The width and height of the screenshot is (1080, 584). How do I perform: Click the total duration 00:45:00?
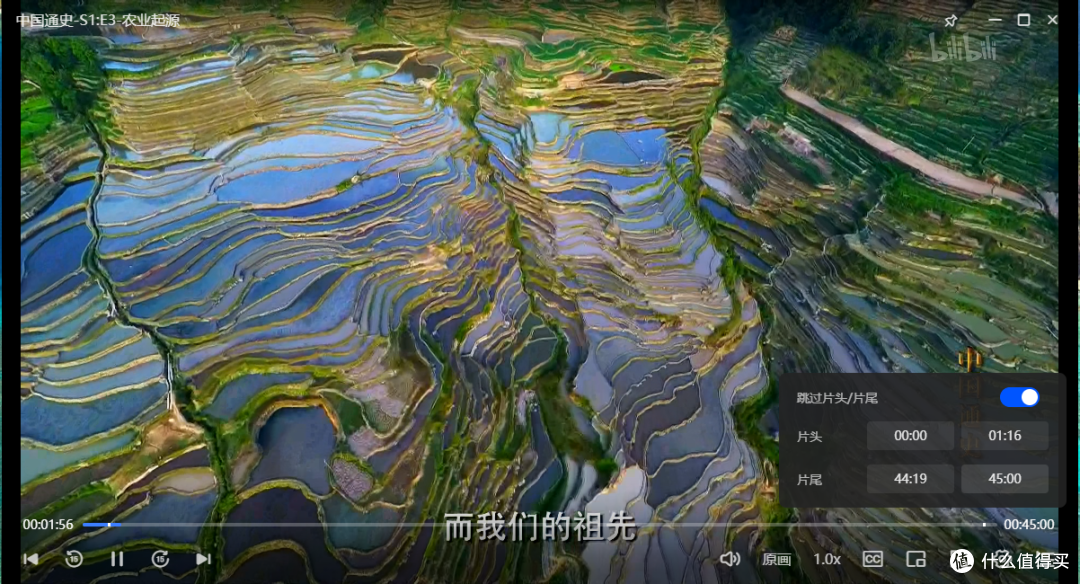[1028, 524]
